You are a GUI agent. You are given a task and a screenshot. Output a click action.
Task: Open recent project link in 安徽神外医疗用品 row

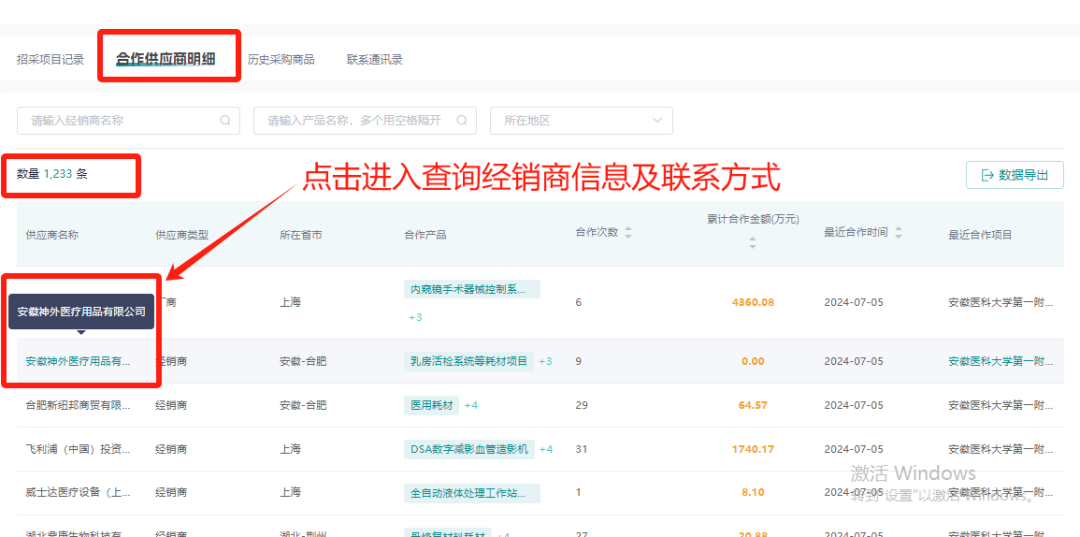(1001, 361)
